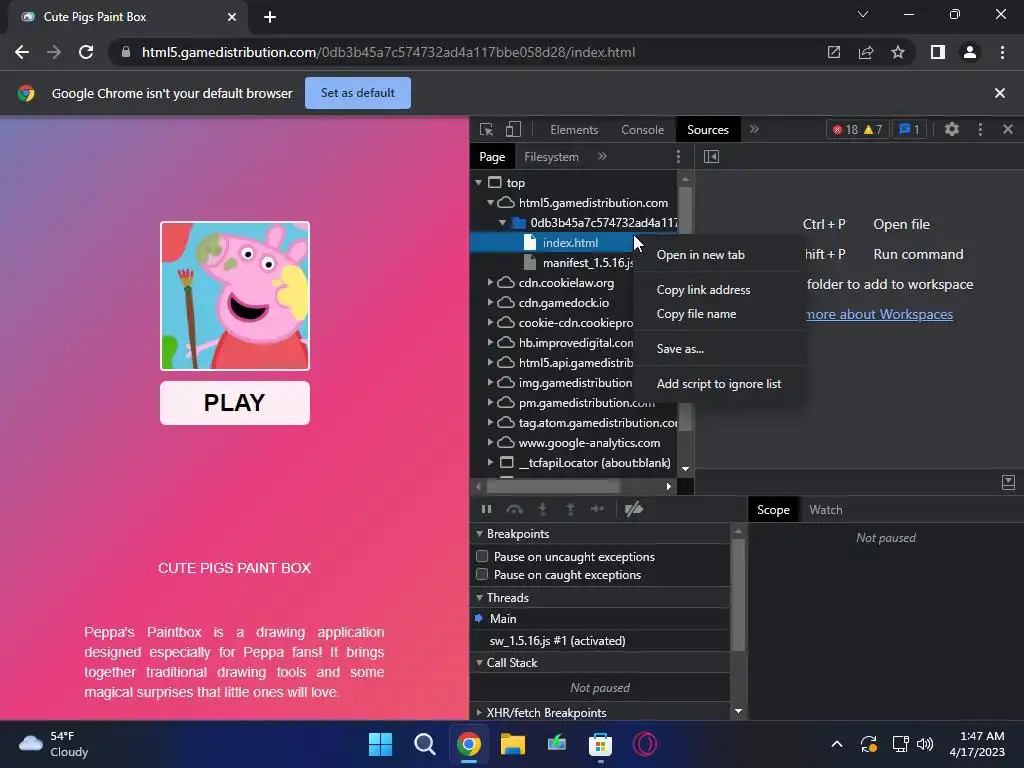Go back with the browser back arrow
Screen dimensions: 1024x768
[22, 52]
